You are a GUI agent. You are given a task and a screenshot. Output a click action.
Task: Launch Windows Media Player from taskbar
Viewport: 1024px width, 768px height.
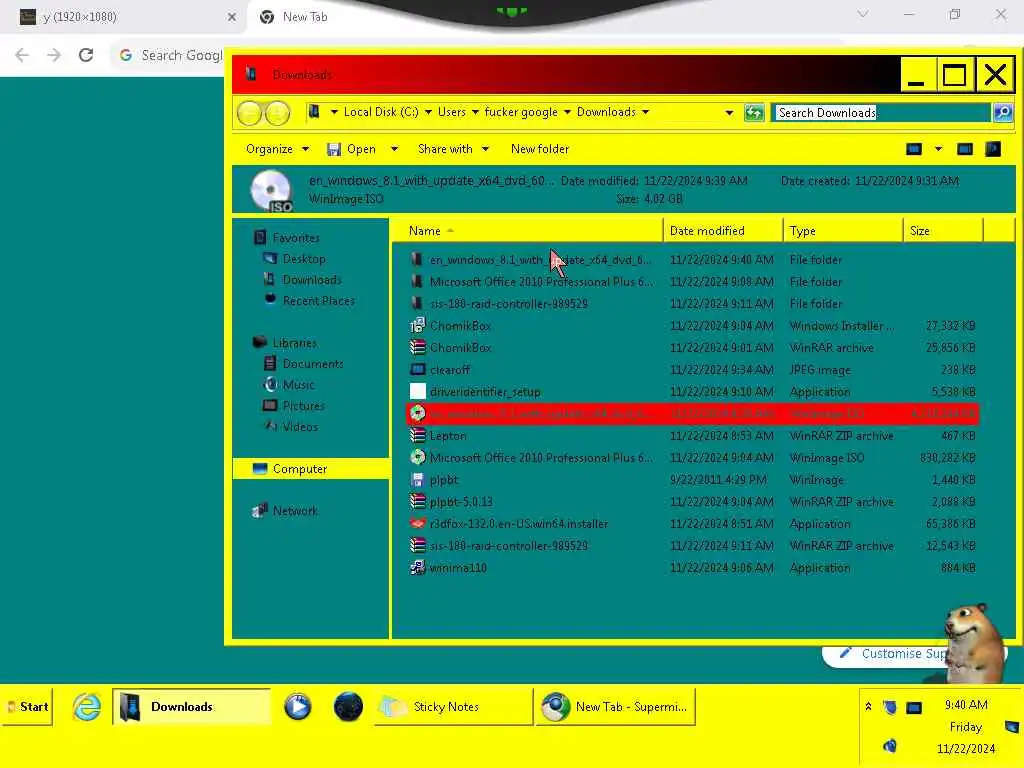pyautogui.click(x=298, y=707)
